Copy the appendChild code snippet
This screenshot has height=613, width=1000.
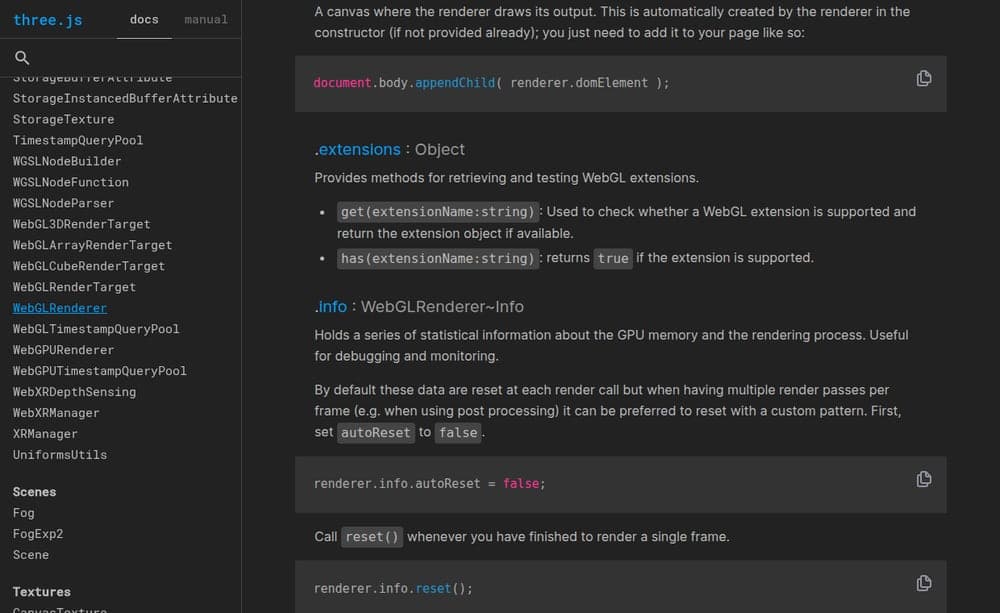[x=923, y=78]
